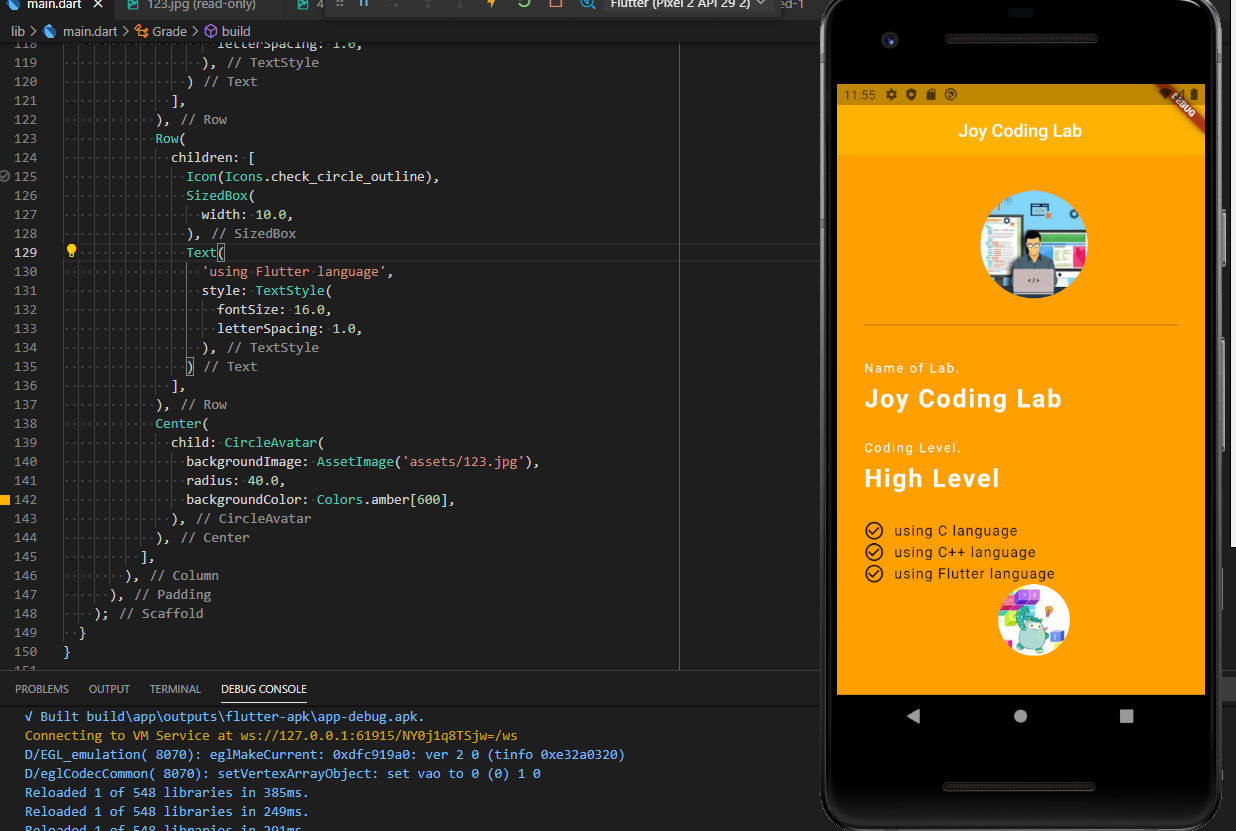1236x831 pixels.
Task: Open the OUTPUT panel tab
Action: [x=109, y=689]
